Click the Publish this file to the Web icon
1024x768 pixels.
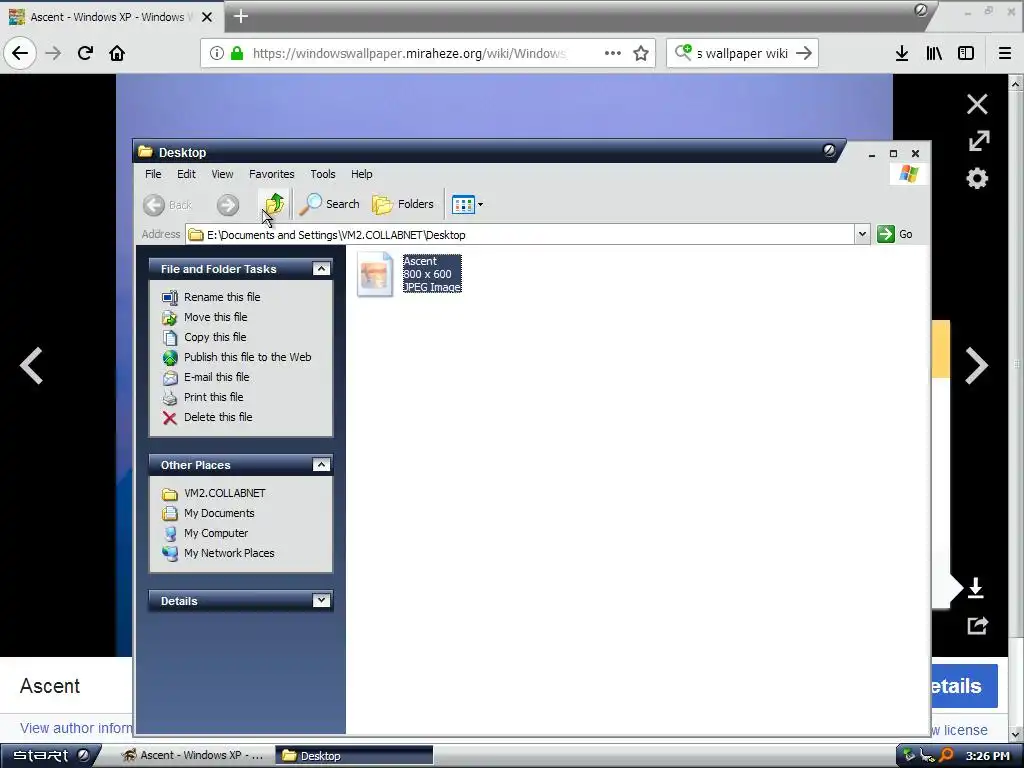point(170,357)
